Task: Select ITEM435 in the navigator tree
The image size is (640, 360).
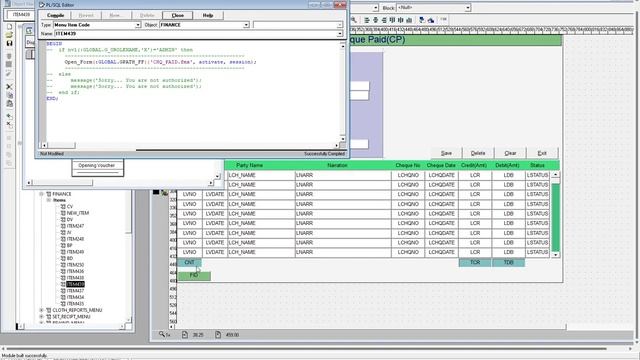Action: (x=76, y=304)
